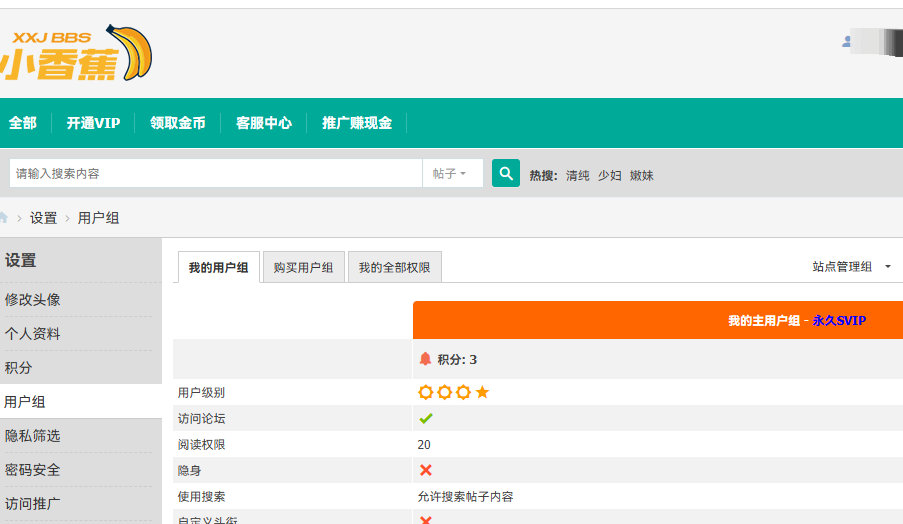
Task: Click the home icon in breadcrumb
Action: [x=3, y=218]
